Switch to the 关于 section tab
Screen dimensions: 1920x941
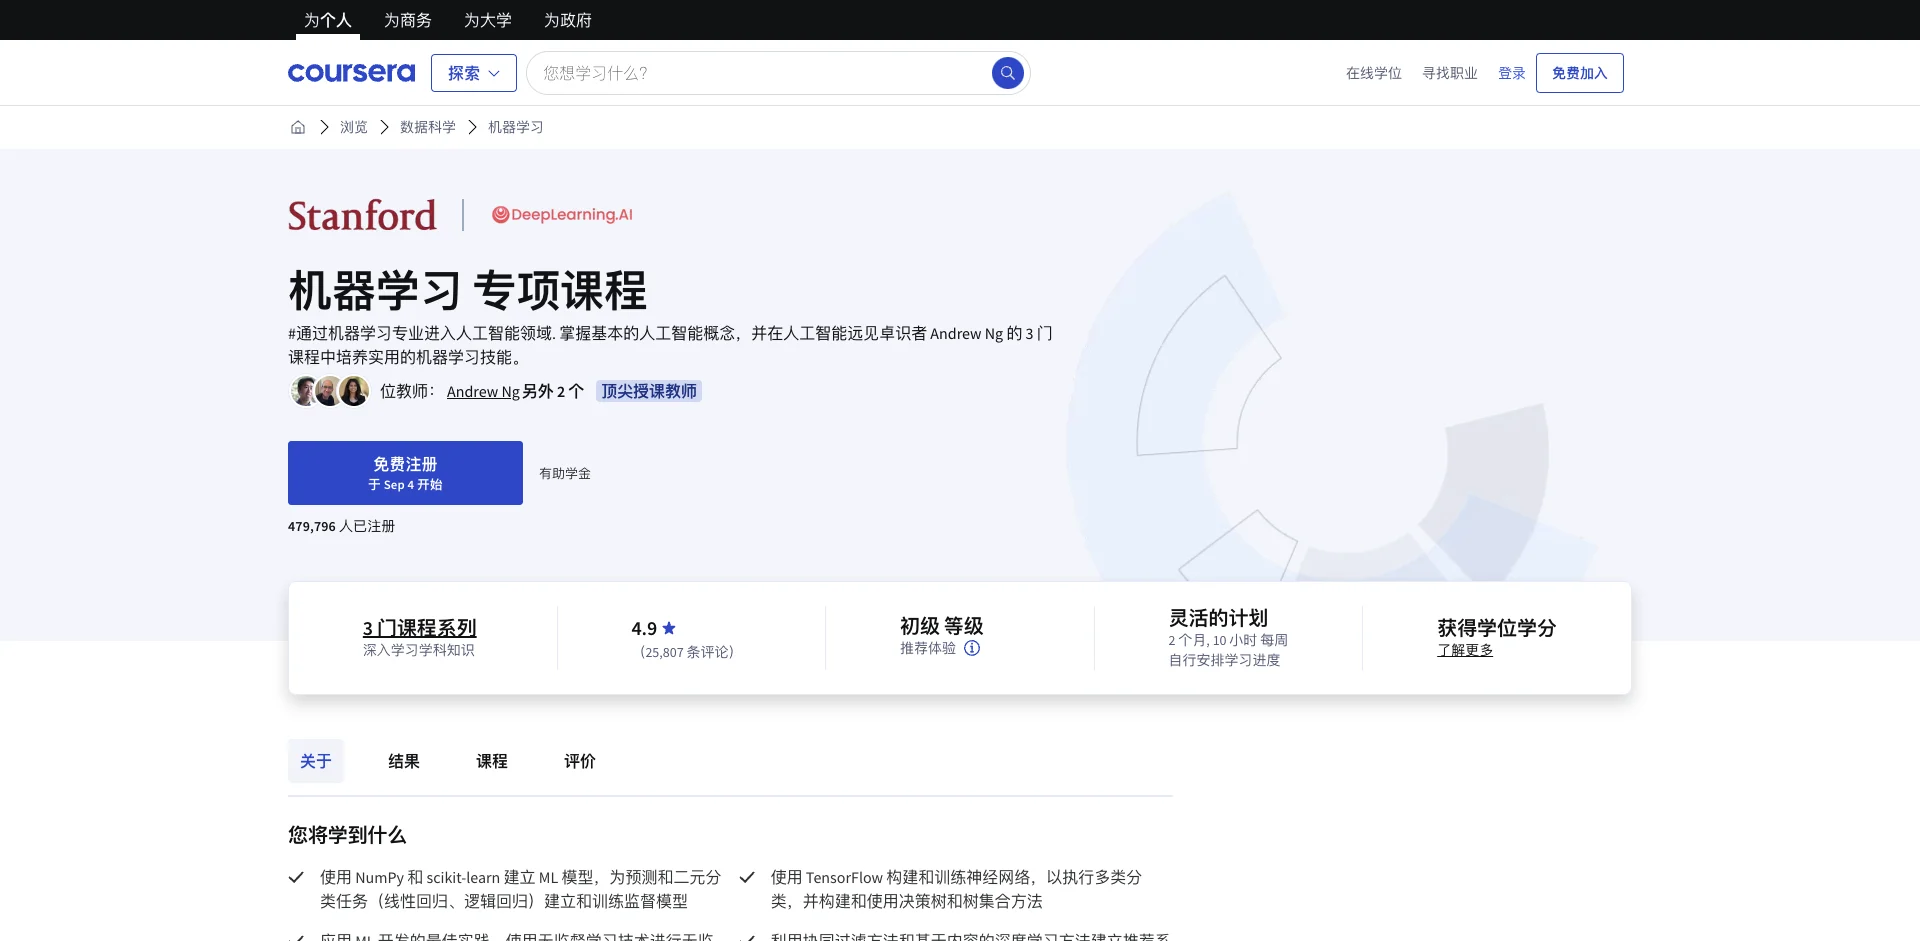[x=316, y=761]
